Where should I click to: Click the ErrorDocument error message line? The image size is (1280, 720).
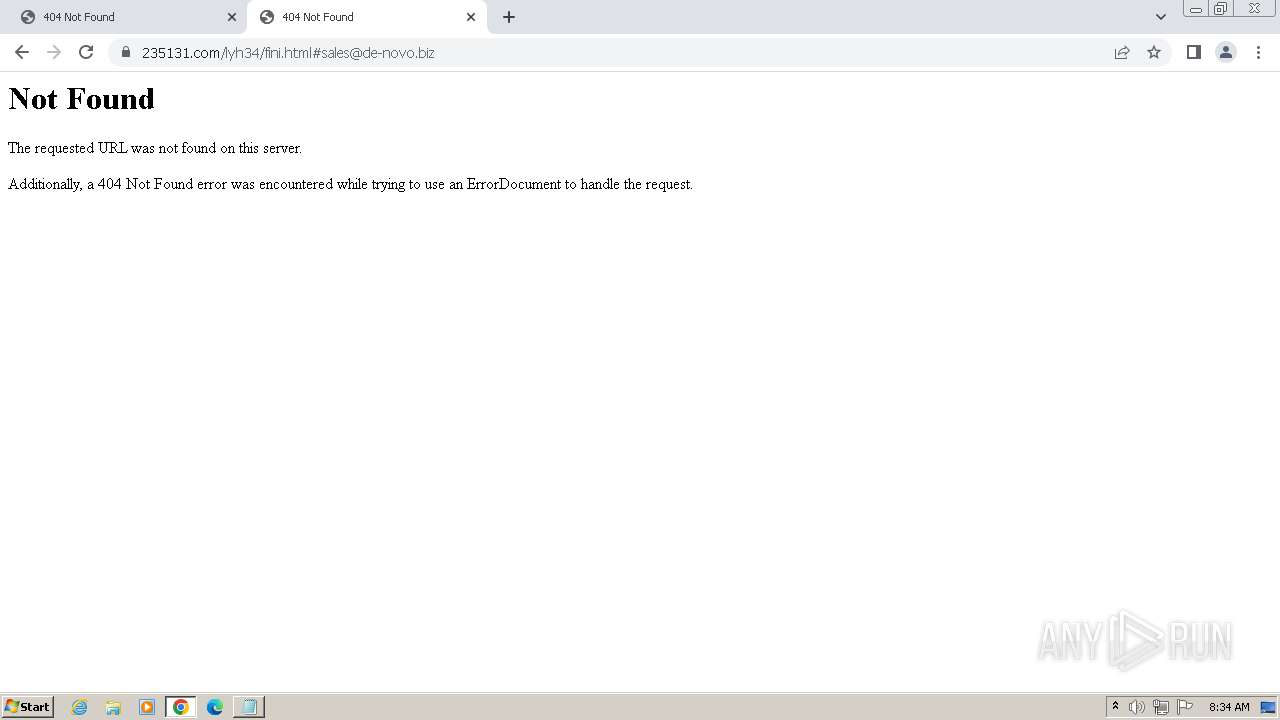point(350,184)
